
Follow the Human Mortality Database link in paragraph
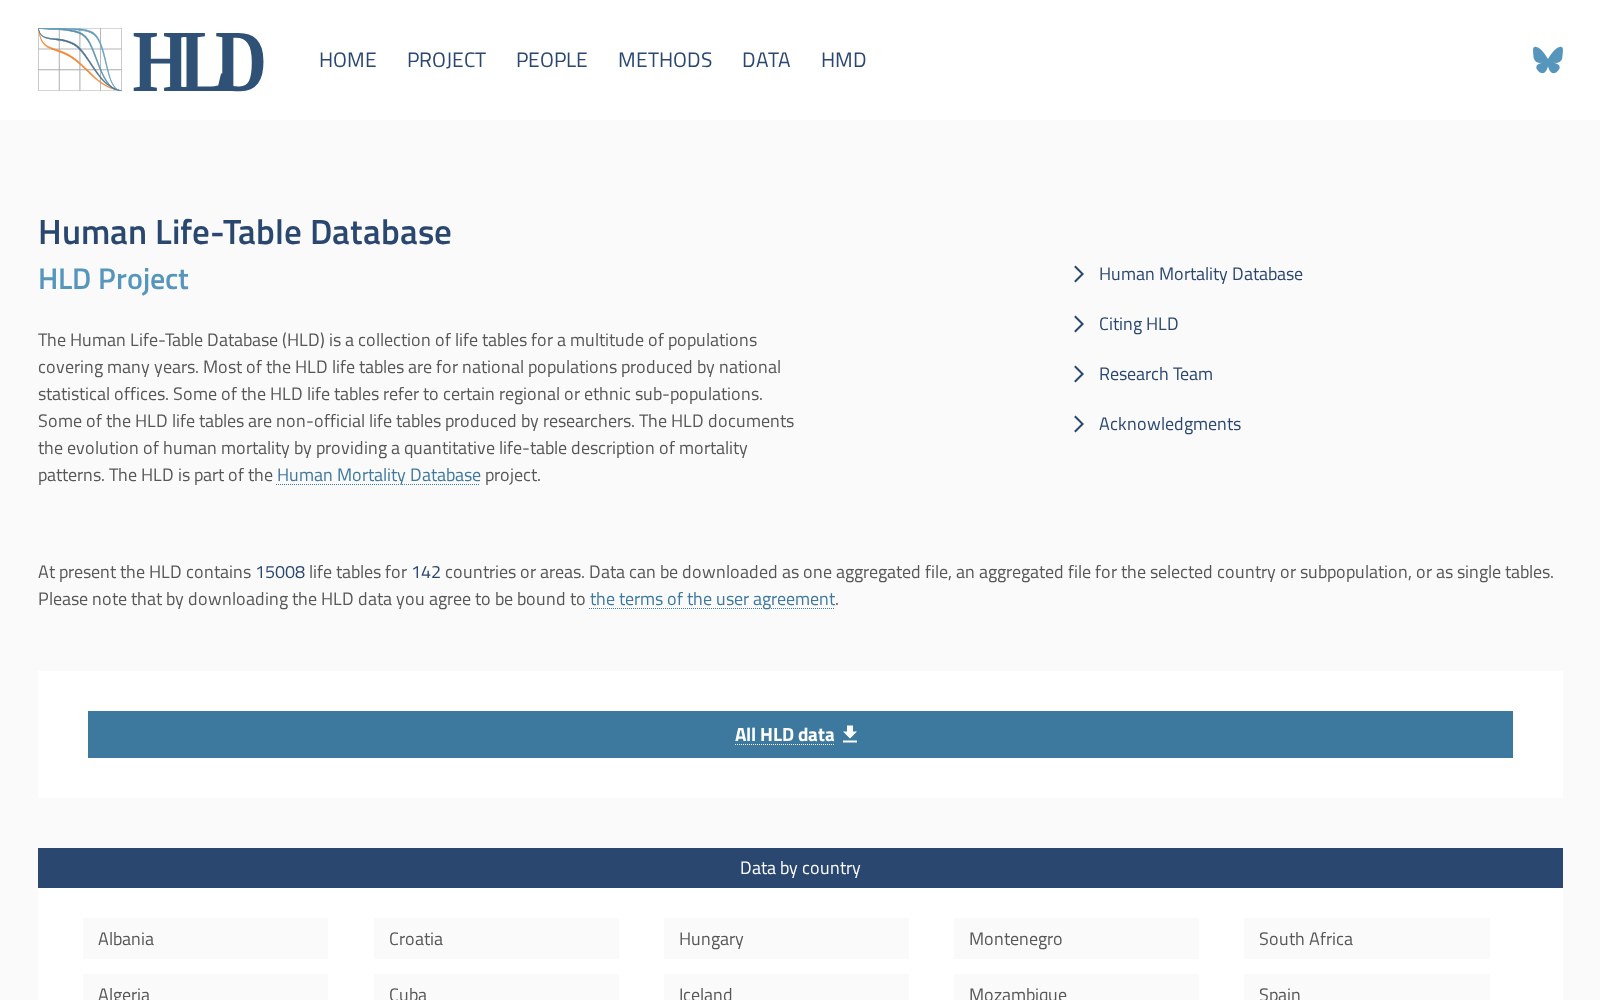point(379,475)
